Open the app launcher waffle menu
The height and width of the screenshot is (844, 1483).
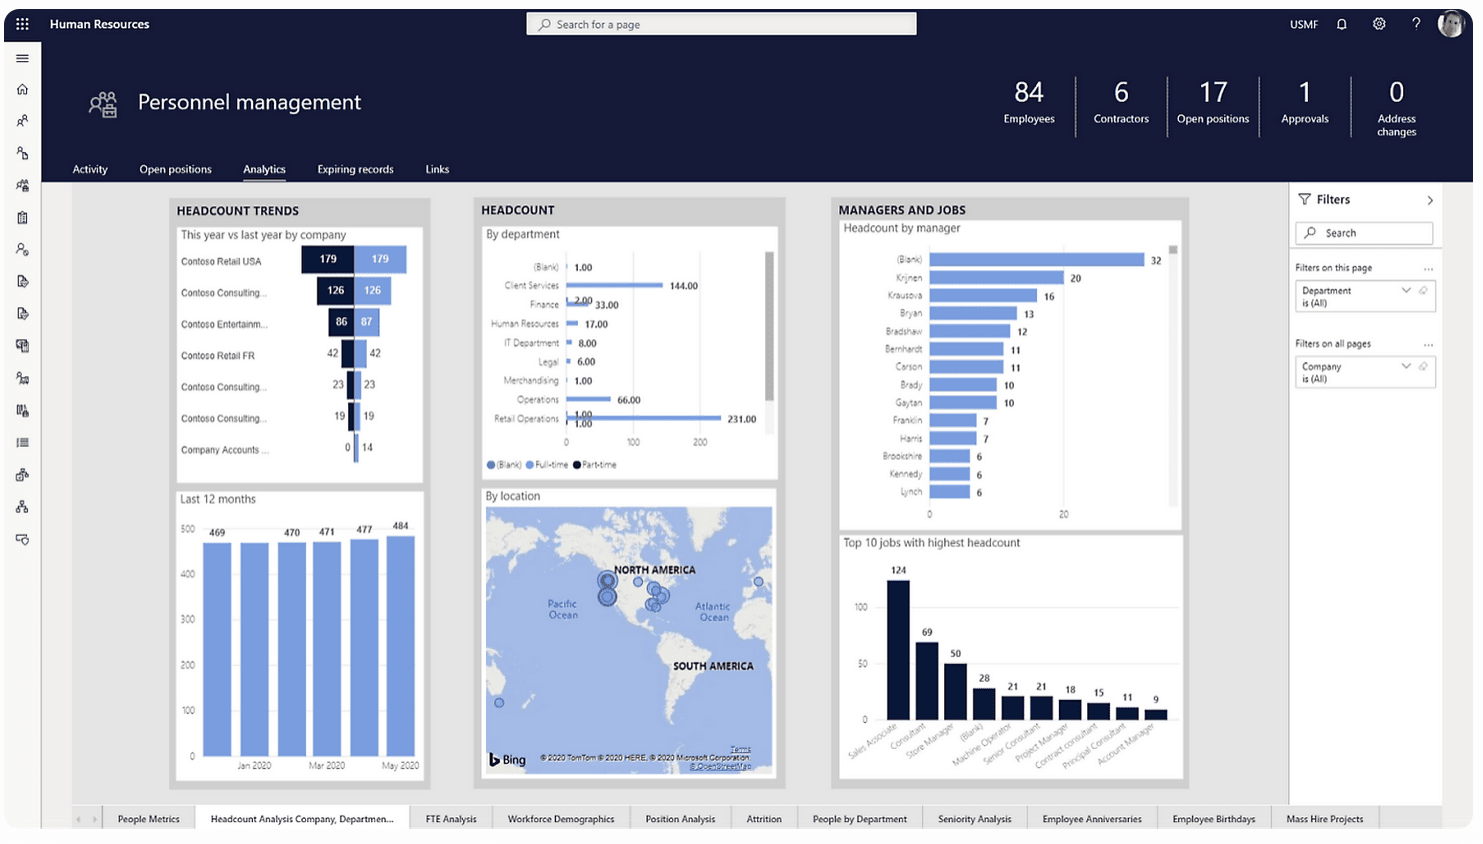tap(22, 24)
